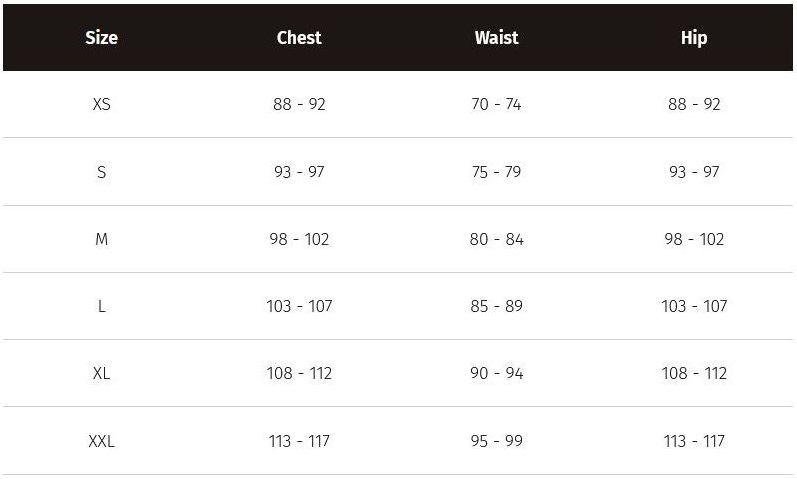797x479 pixels.
Task: Click hip value 103 - 107
Action: [x=694, y=306]
